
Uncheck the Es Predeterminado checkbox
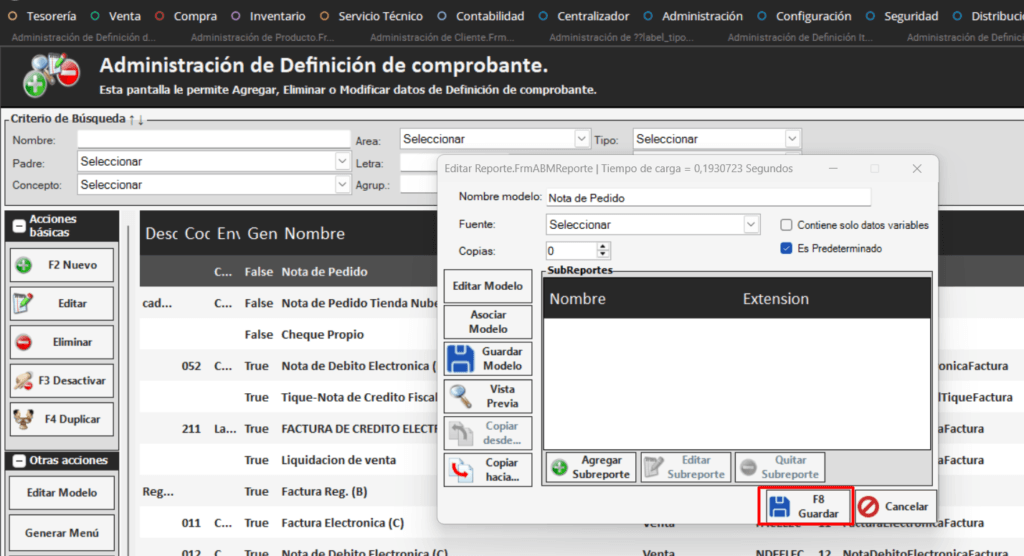(x=786, y=248)
